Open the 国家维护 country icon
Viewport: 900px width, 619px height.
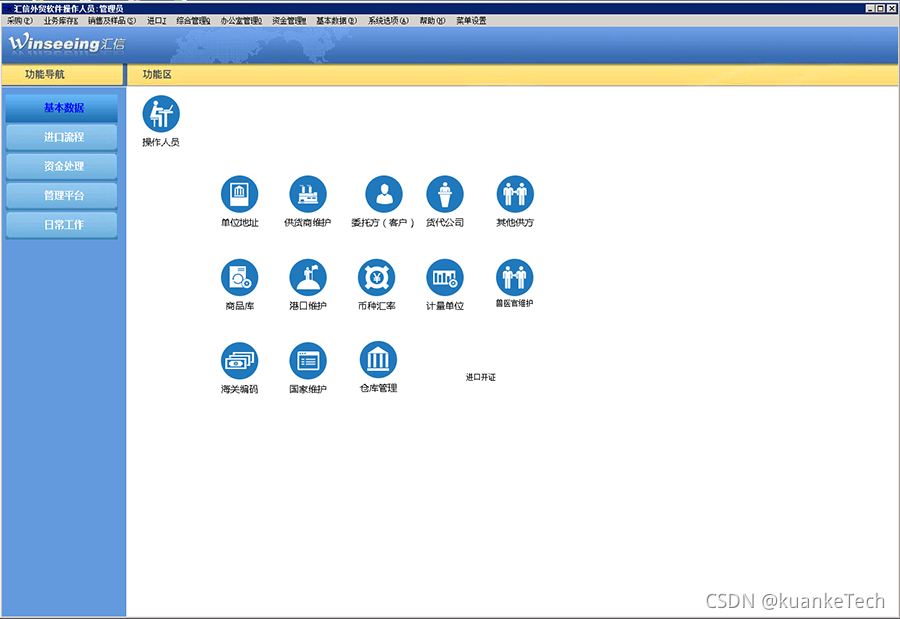coord(308,361)
